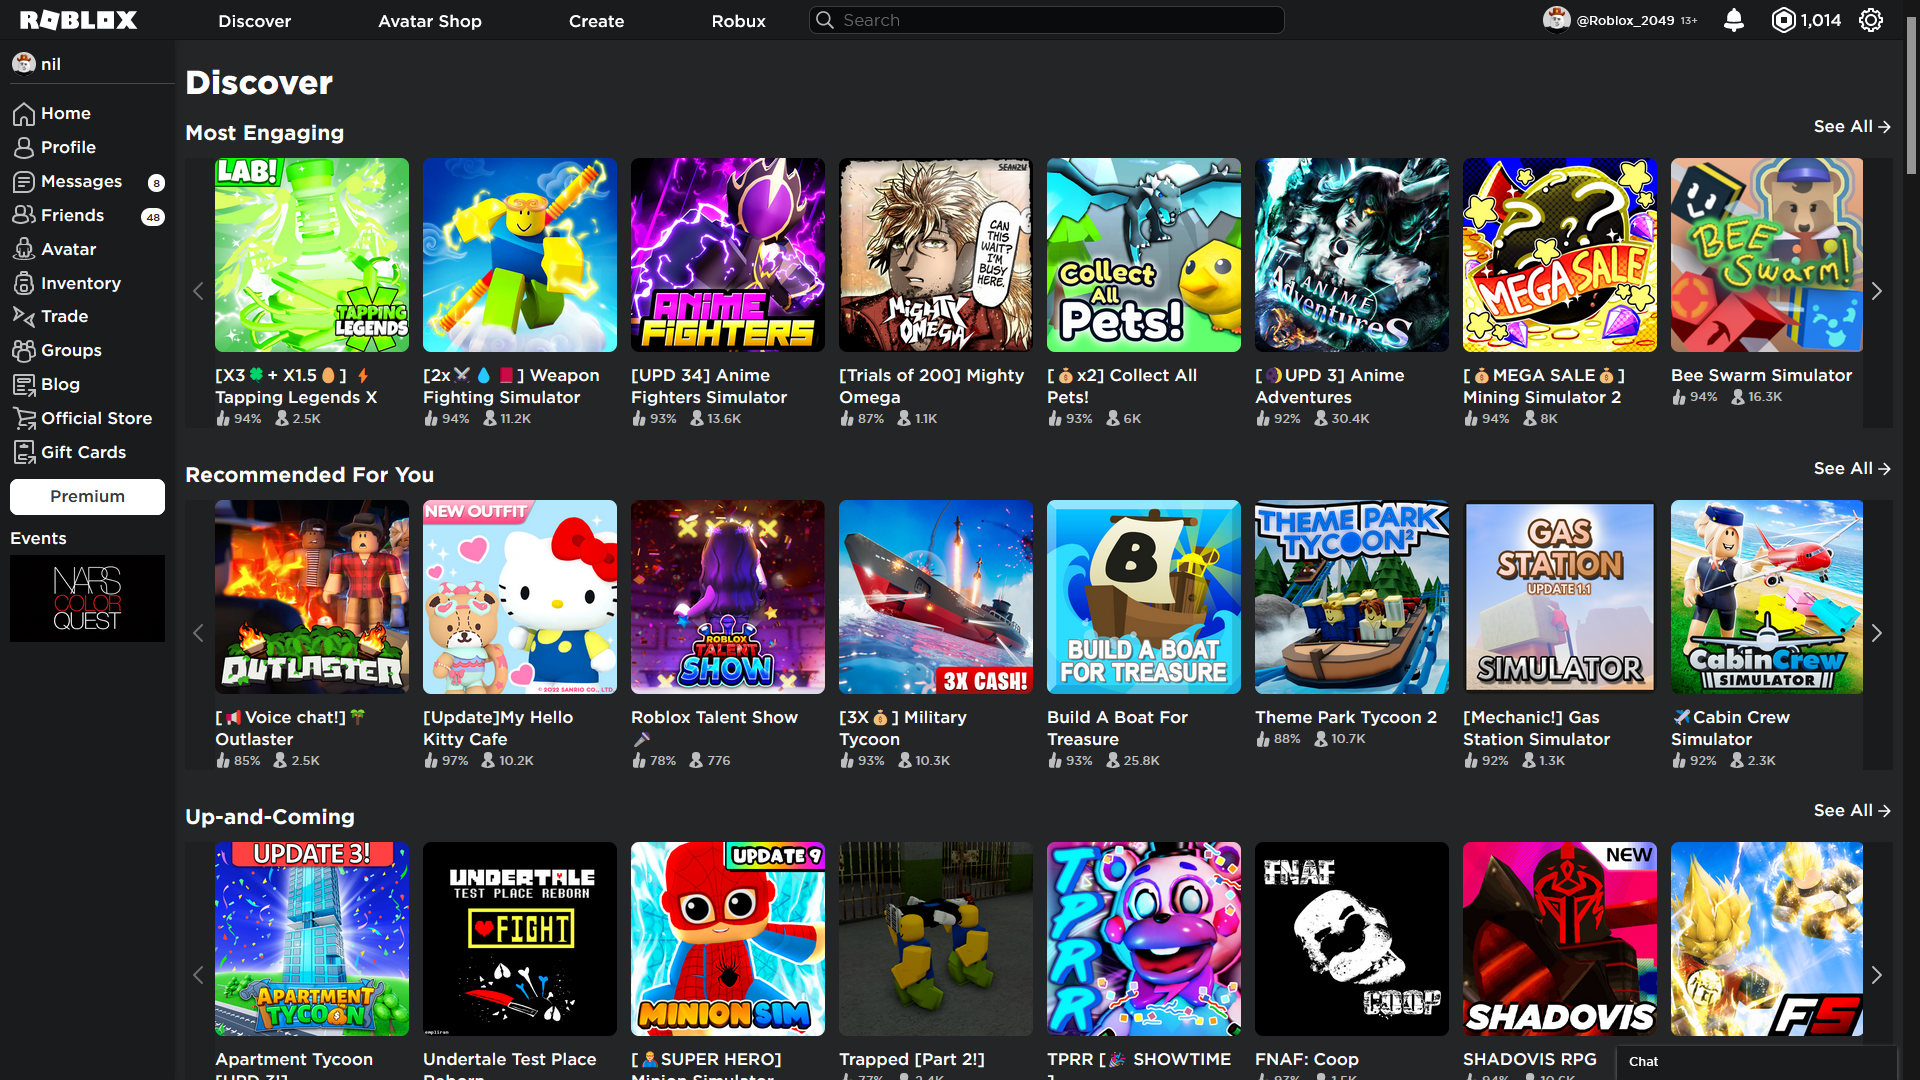Open the Gas Station Simulator thumbnail
This screenshot has width=1920, height=1080.
1560,597
